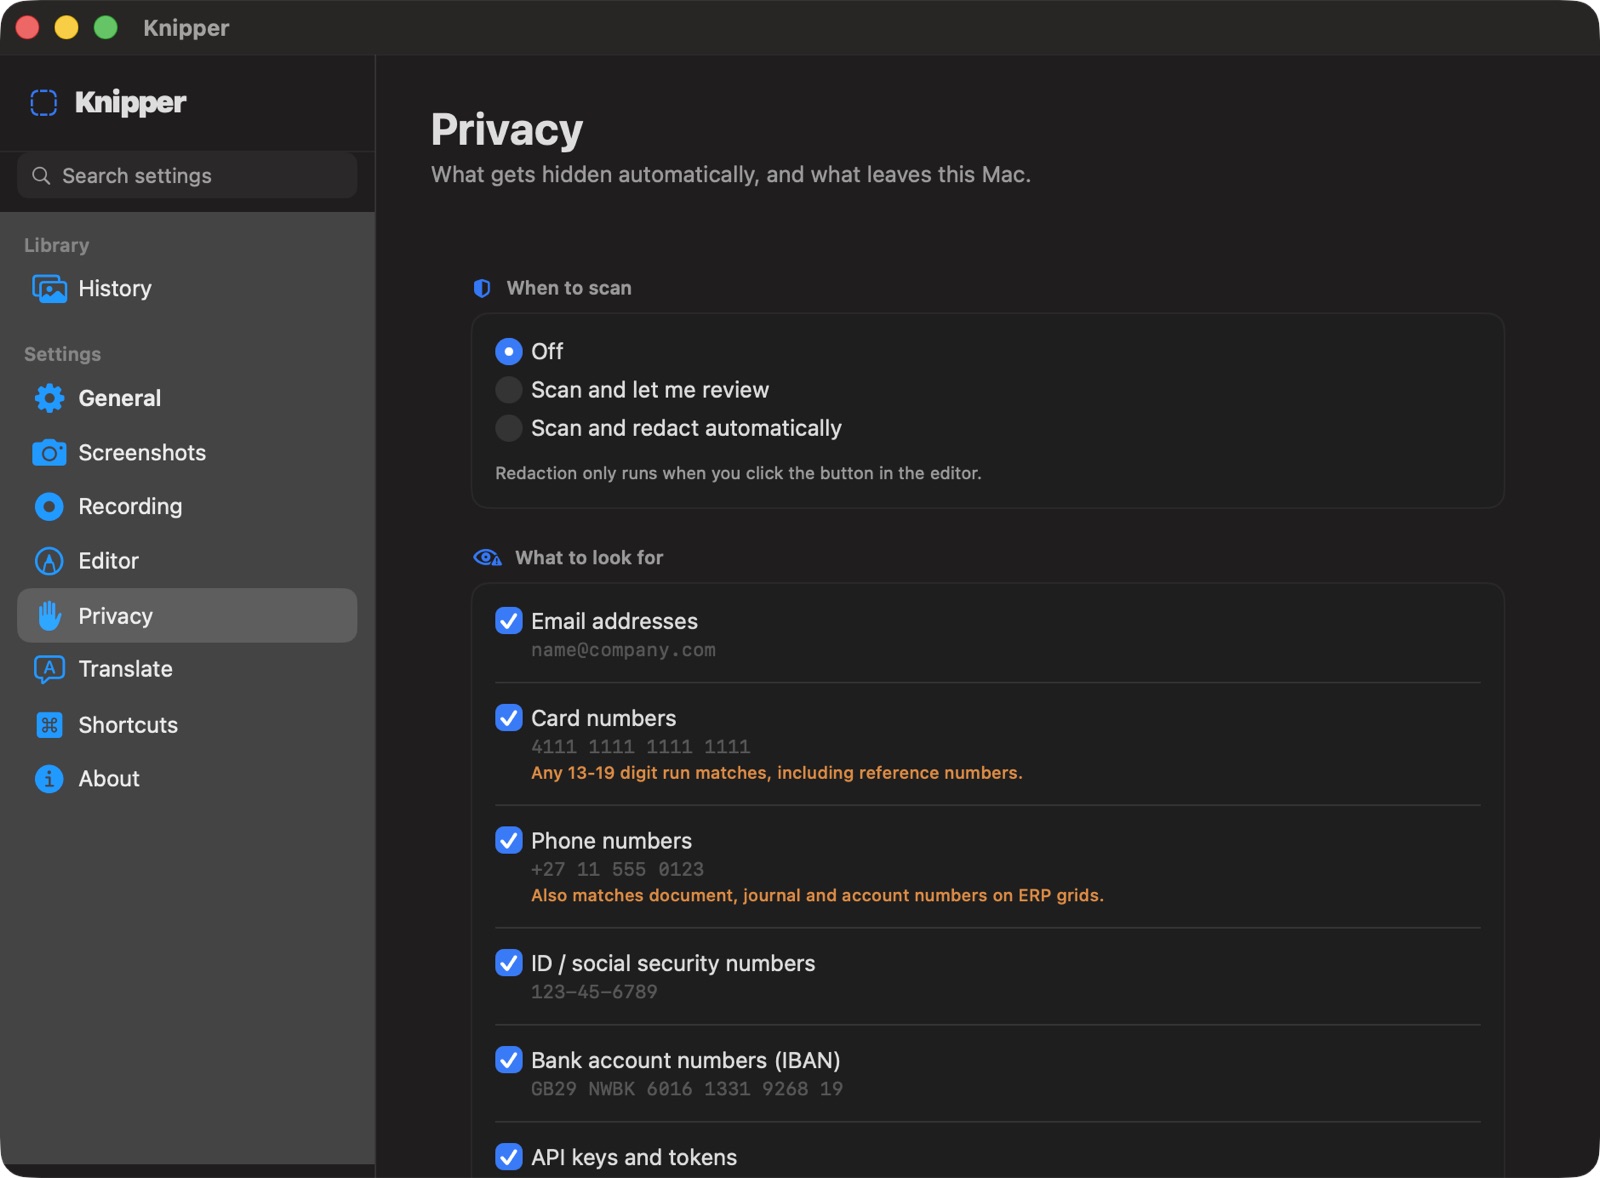This screenshot has height=1178, width=1600.
Task: Click the Library section label
Action: click(56, 245)
